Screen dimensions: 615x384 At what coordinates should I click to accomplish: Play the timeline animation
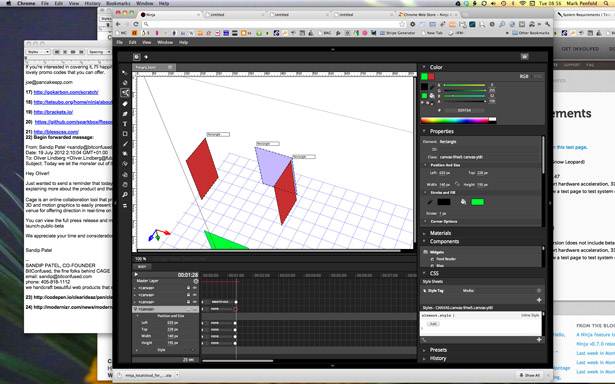136,275
